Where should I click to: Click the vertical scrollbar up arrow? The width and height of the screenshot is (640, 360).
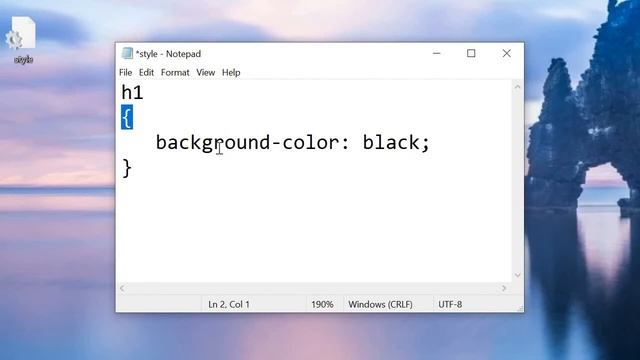click(518, 87)
